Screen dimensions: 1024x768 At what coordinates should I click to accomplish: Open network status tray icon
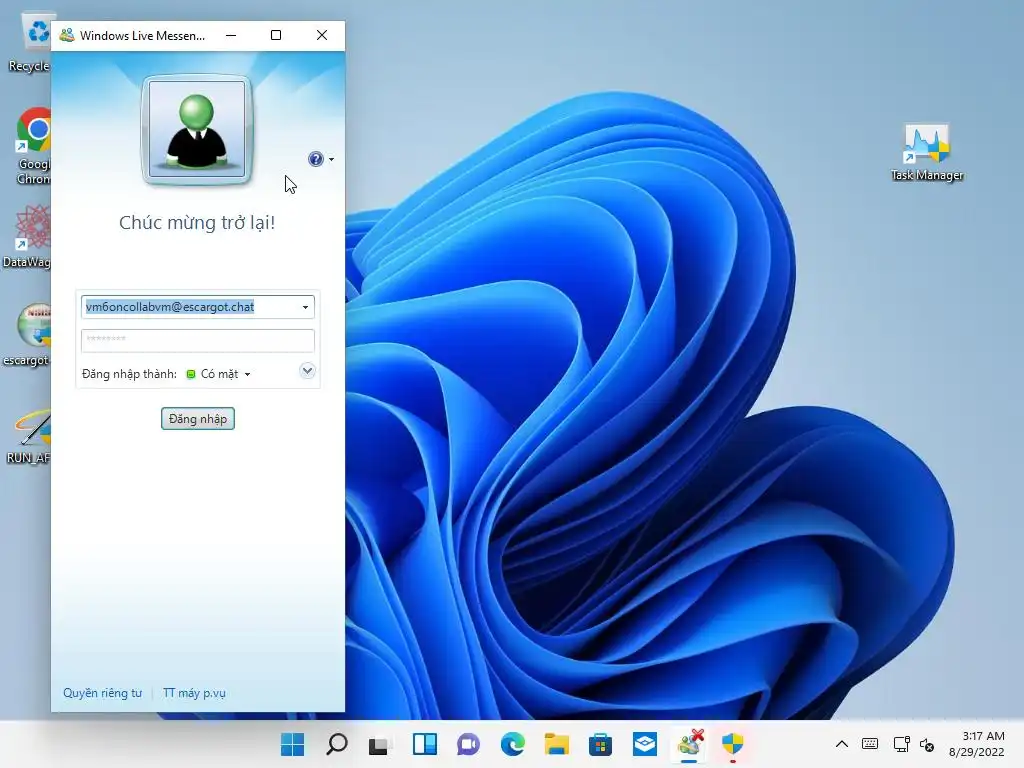(x=901, y=744)
